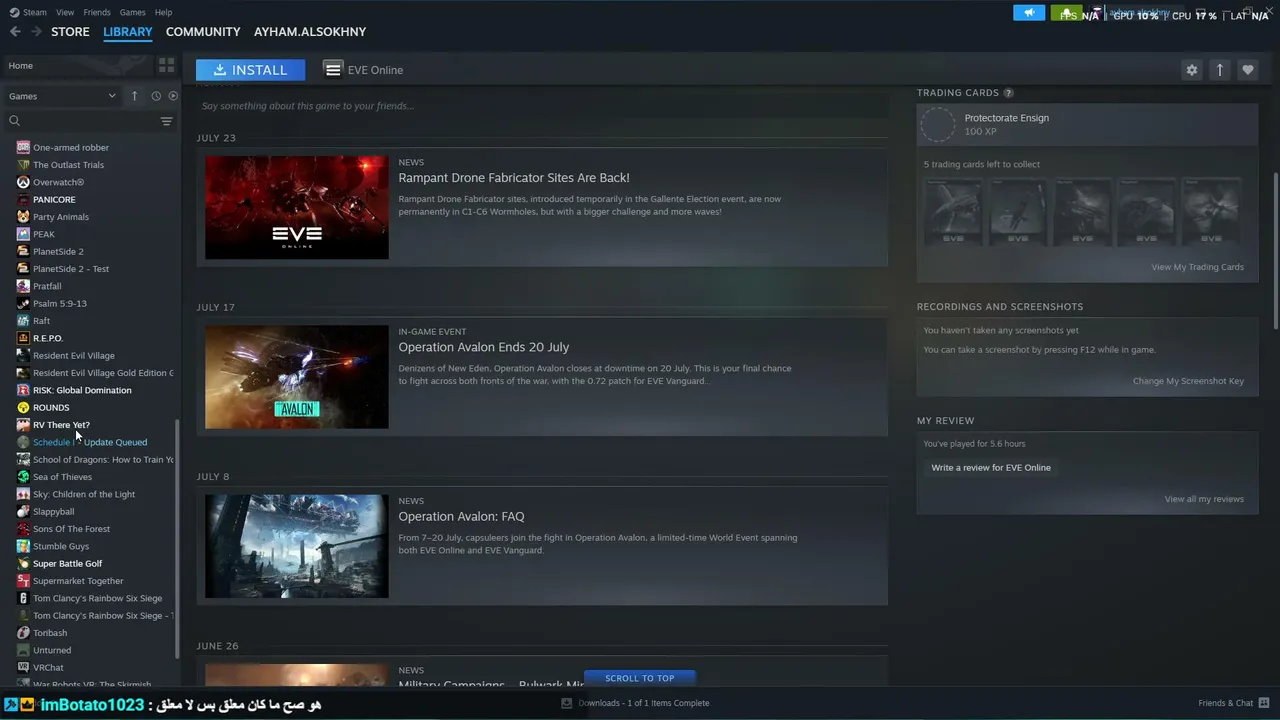Screen dimensions: 1280x720
Task: Sort games by recent activity clock icon
Action: click(156, 96)
